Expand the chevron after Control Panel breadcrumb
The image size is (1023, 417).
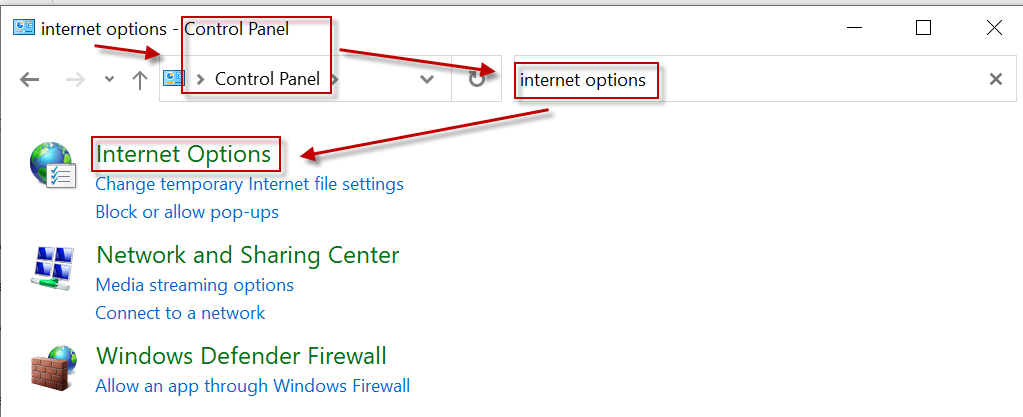pyautogui.click(x=335, y=80)
